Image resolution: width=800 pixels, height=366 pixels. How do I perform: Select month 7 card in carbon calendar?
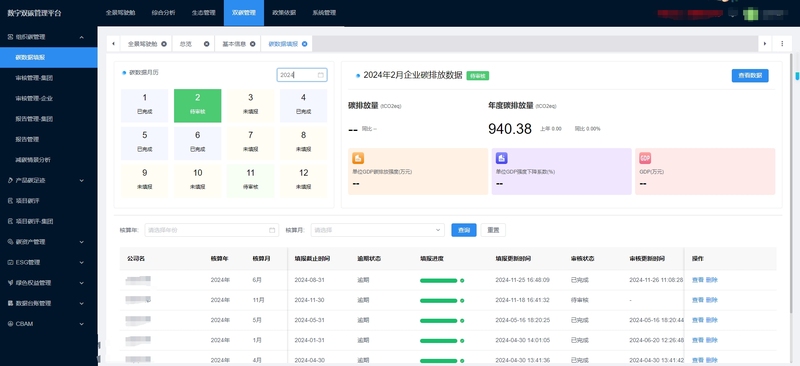point(251,143)
